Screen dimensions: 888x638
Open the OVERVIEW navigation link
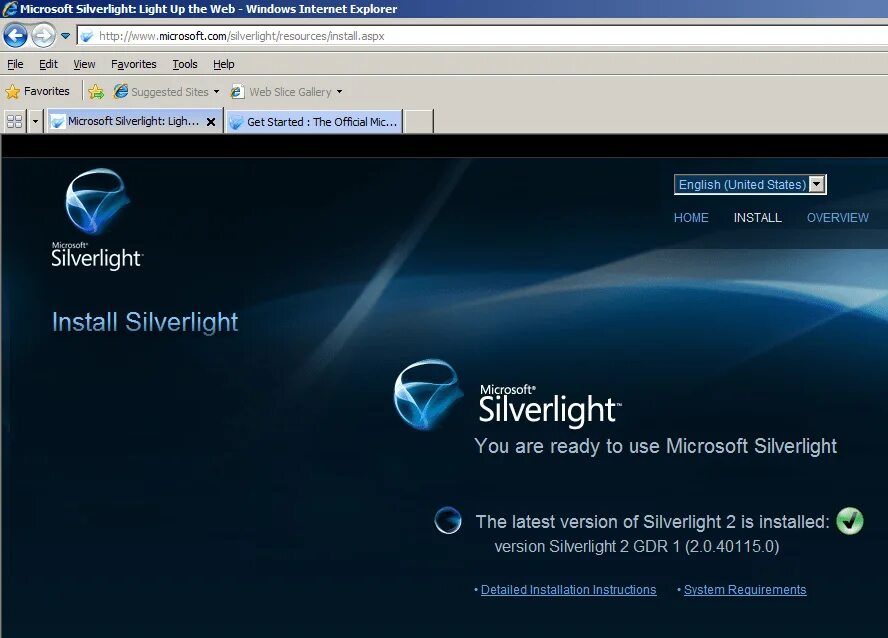[x=838, y=218]
